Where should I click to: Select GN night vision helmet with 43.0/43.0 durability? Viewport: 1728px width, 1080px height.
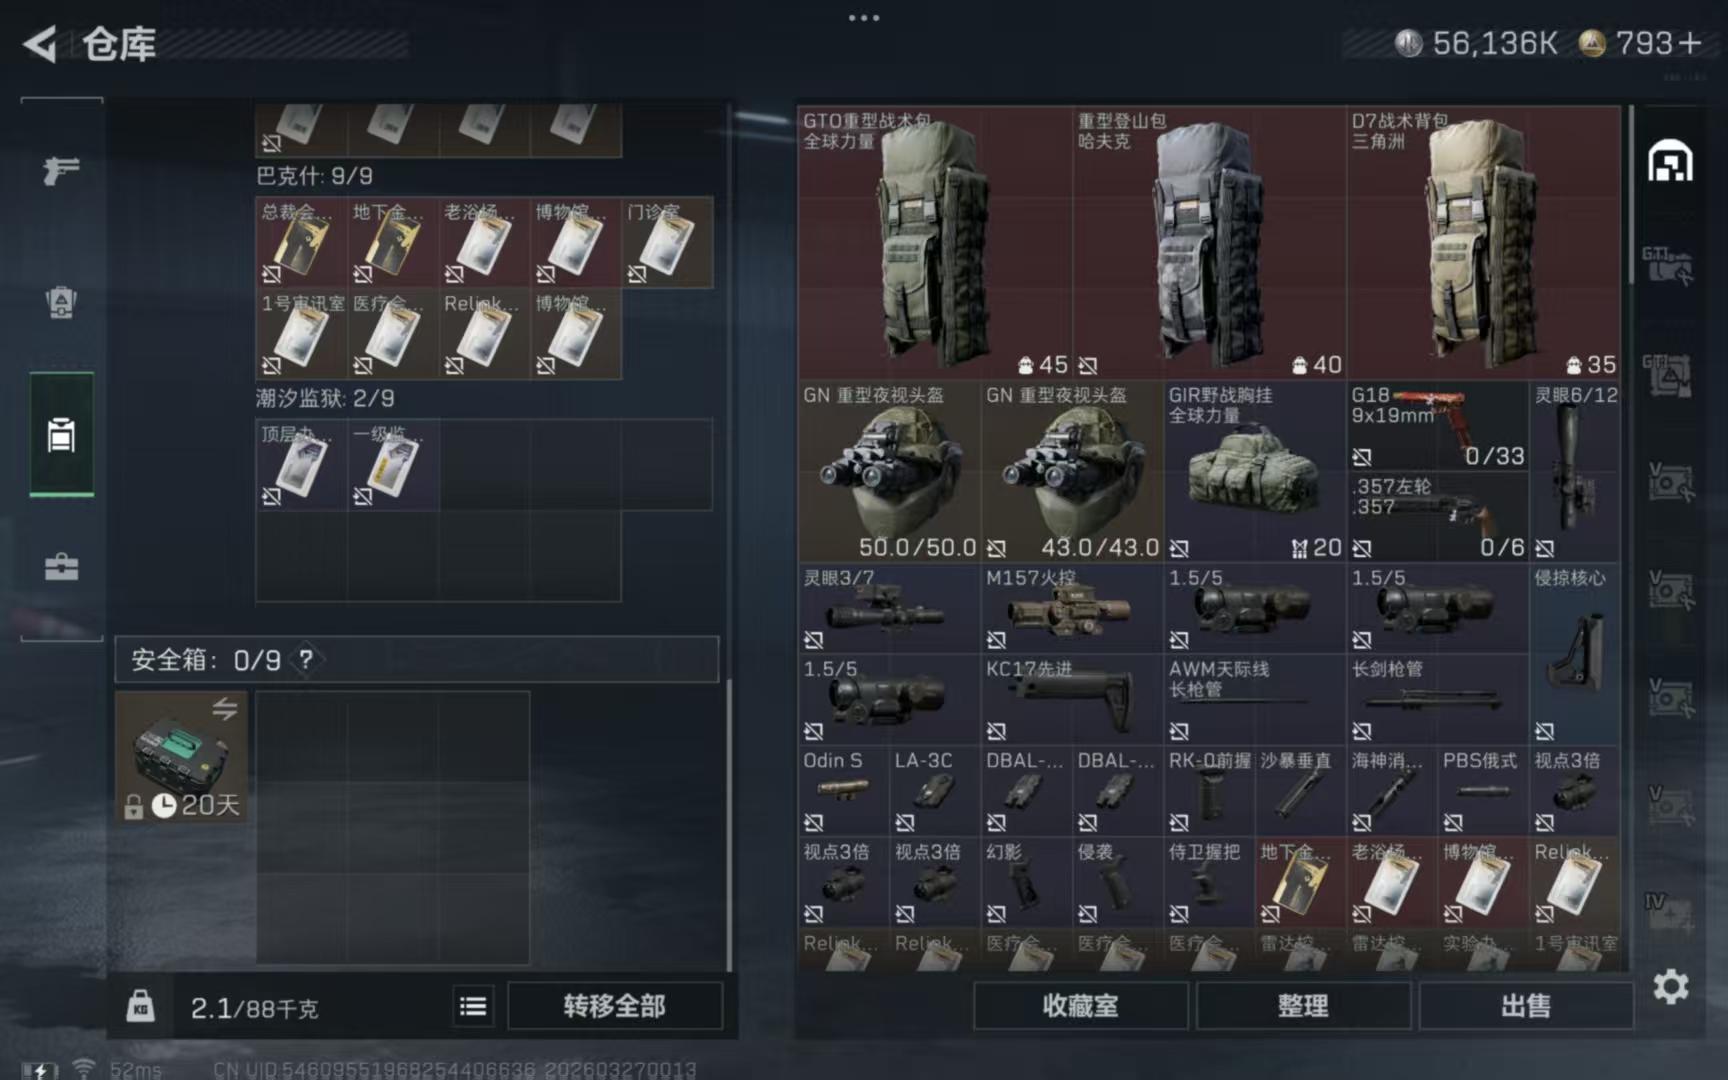pos(1072,471)
